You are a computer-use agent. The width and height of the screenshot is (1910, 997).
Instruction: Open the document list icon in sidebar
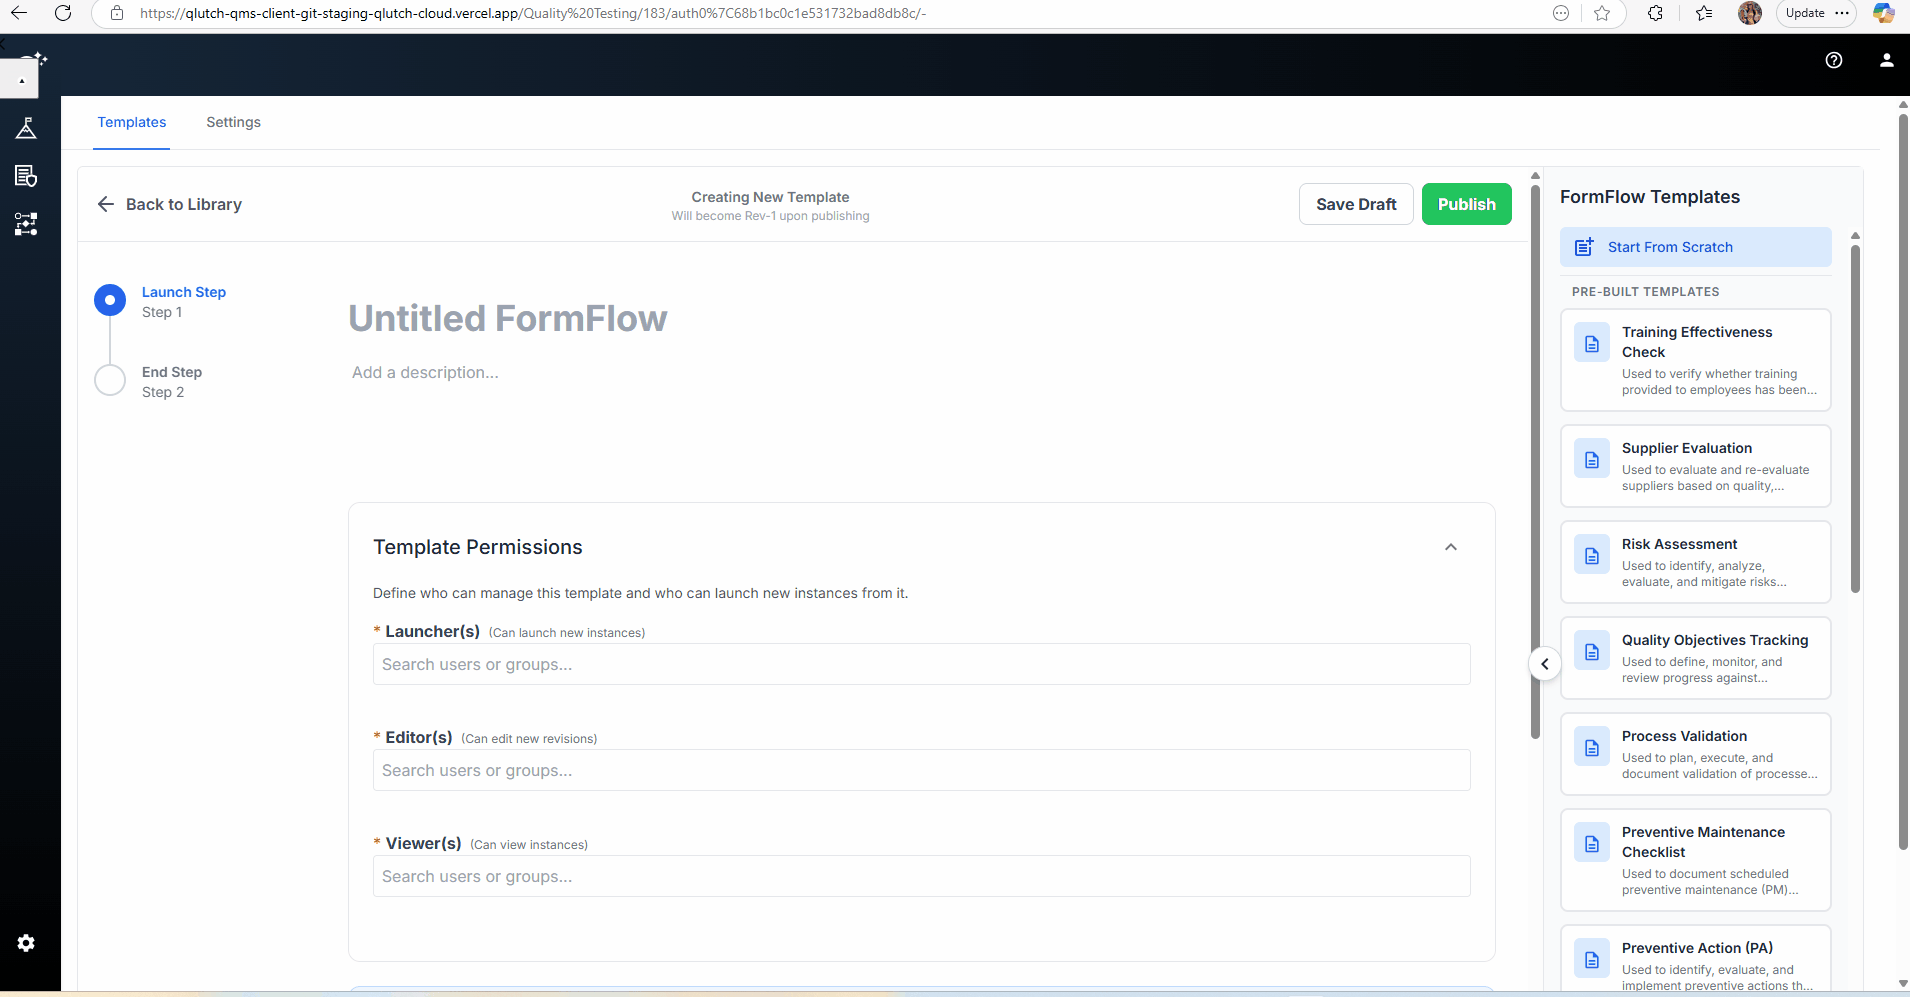tap(26, 176)
